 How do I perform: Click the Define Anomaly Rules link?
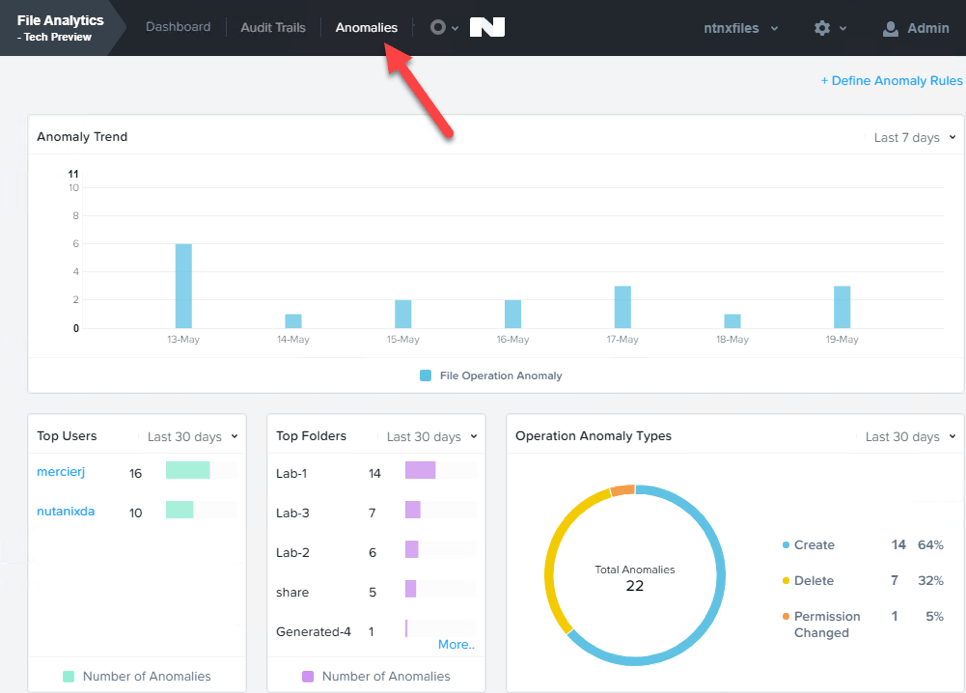coord(891,80)
